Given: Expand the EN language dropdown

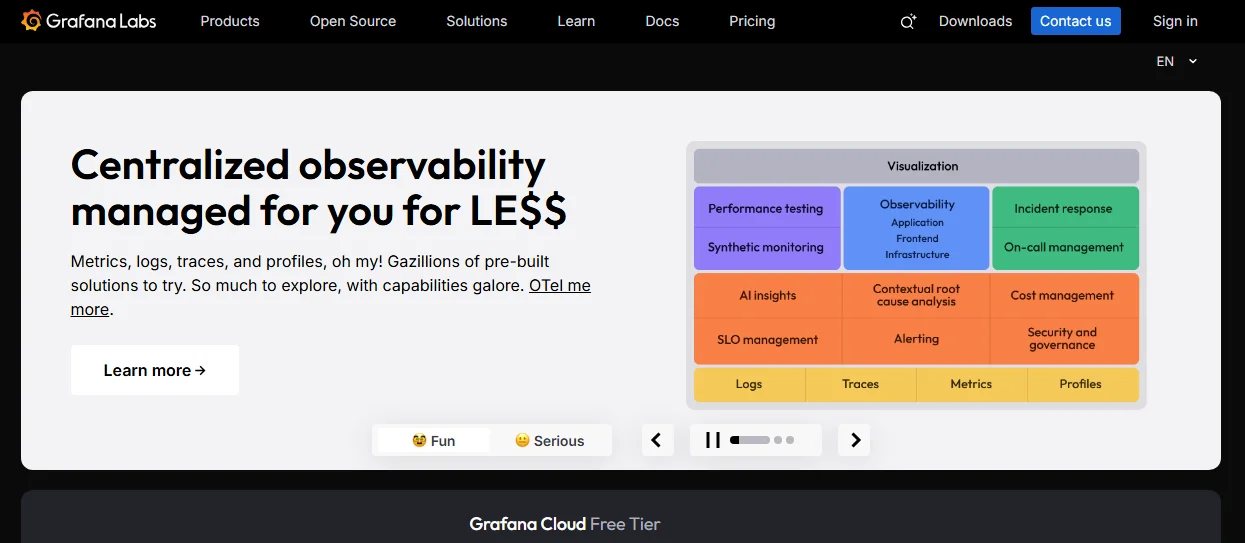Looking at the screenshot, I should [x=1176, y=61].
